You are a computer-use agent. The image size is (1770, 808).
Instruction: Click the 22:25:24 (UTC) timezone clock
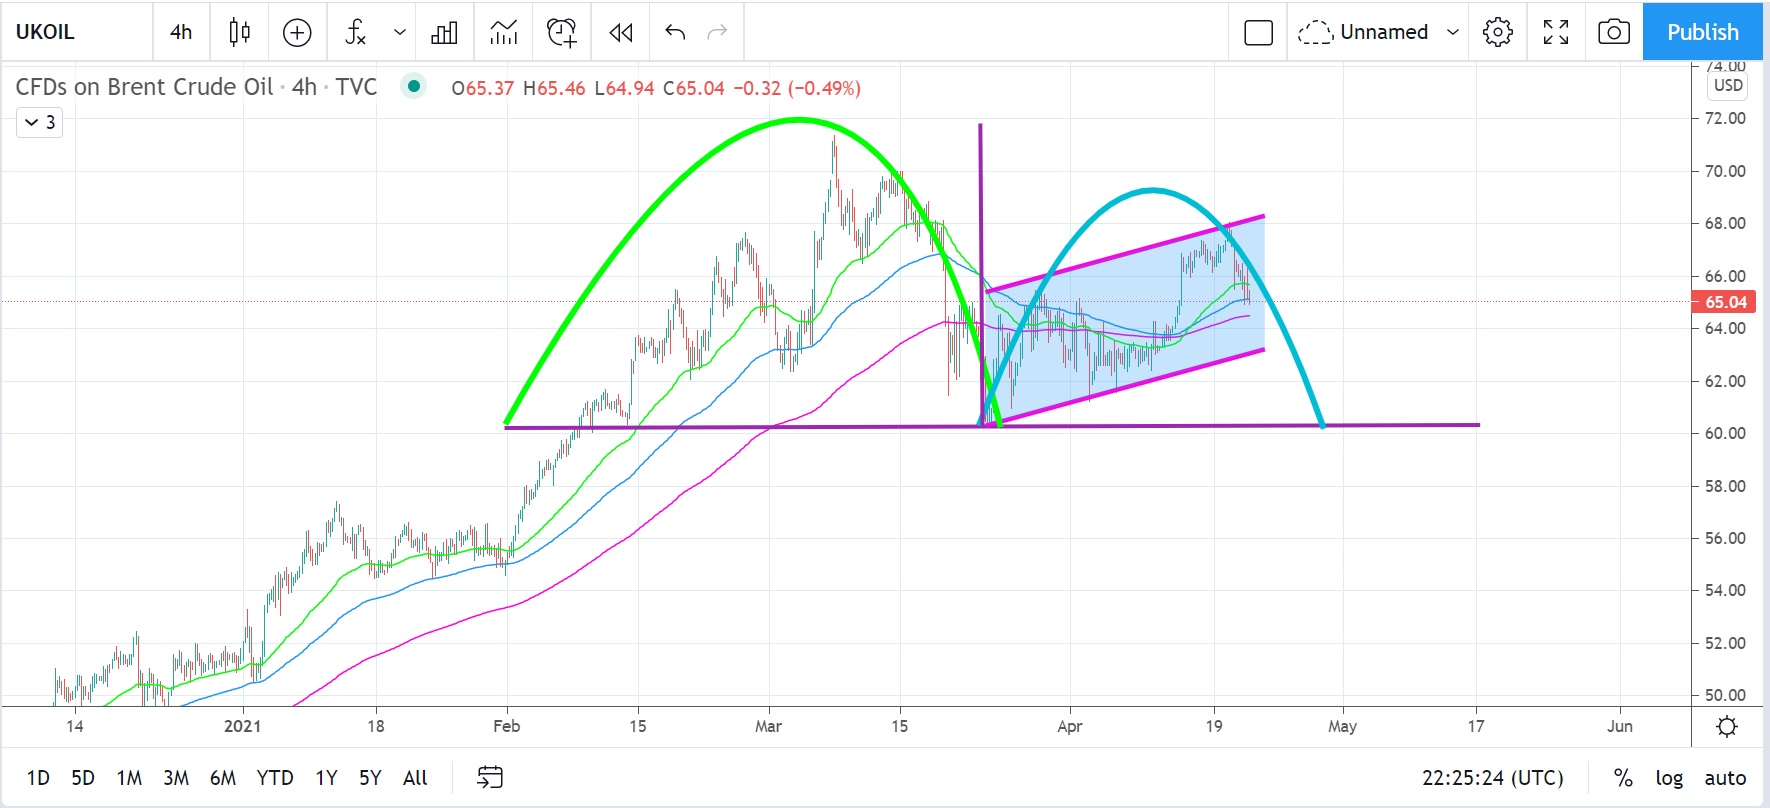coord(1492,778)
